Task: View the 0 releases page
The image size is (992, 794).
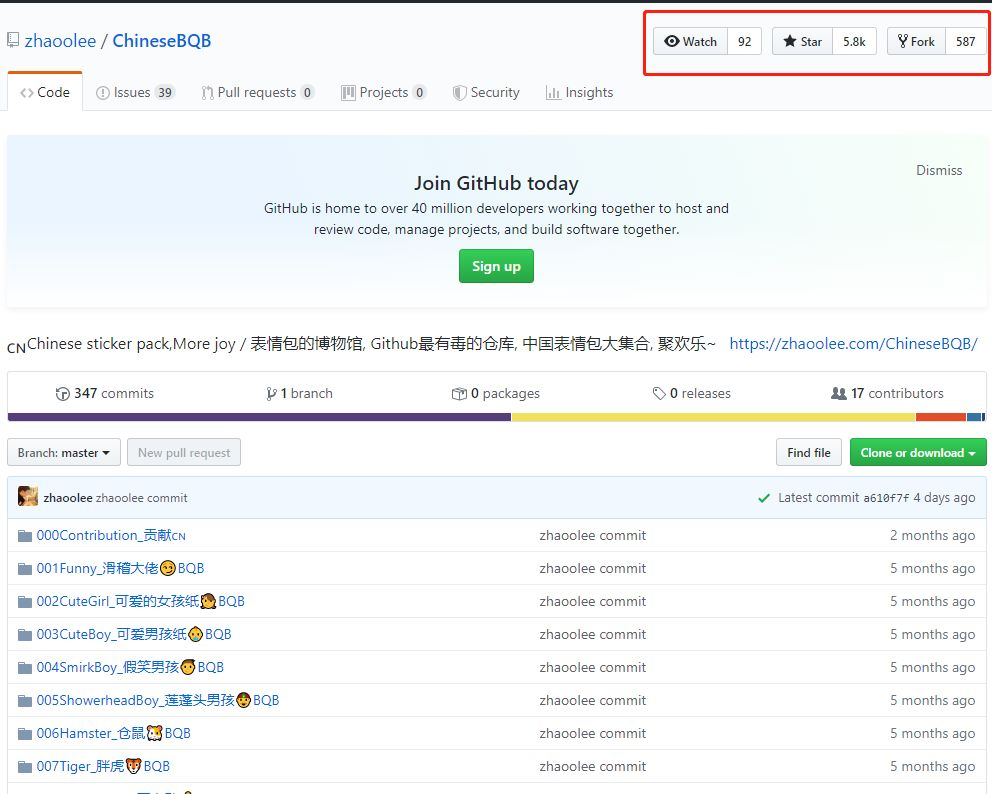Action: tap(691, 394)
